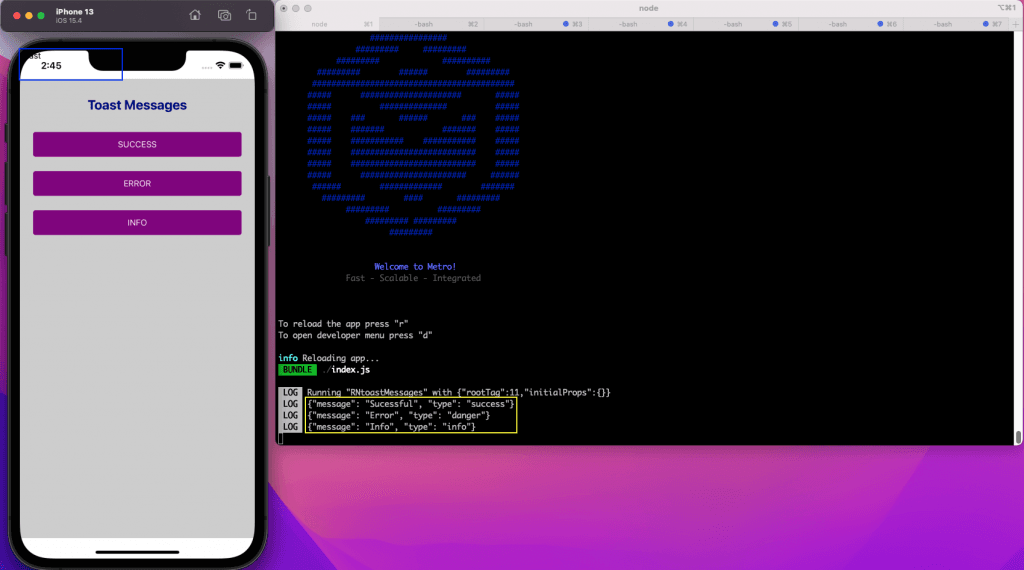
Task: Tap the ERROR toast button
Action: pyautogui.click(x=137, y=184)
